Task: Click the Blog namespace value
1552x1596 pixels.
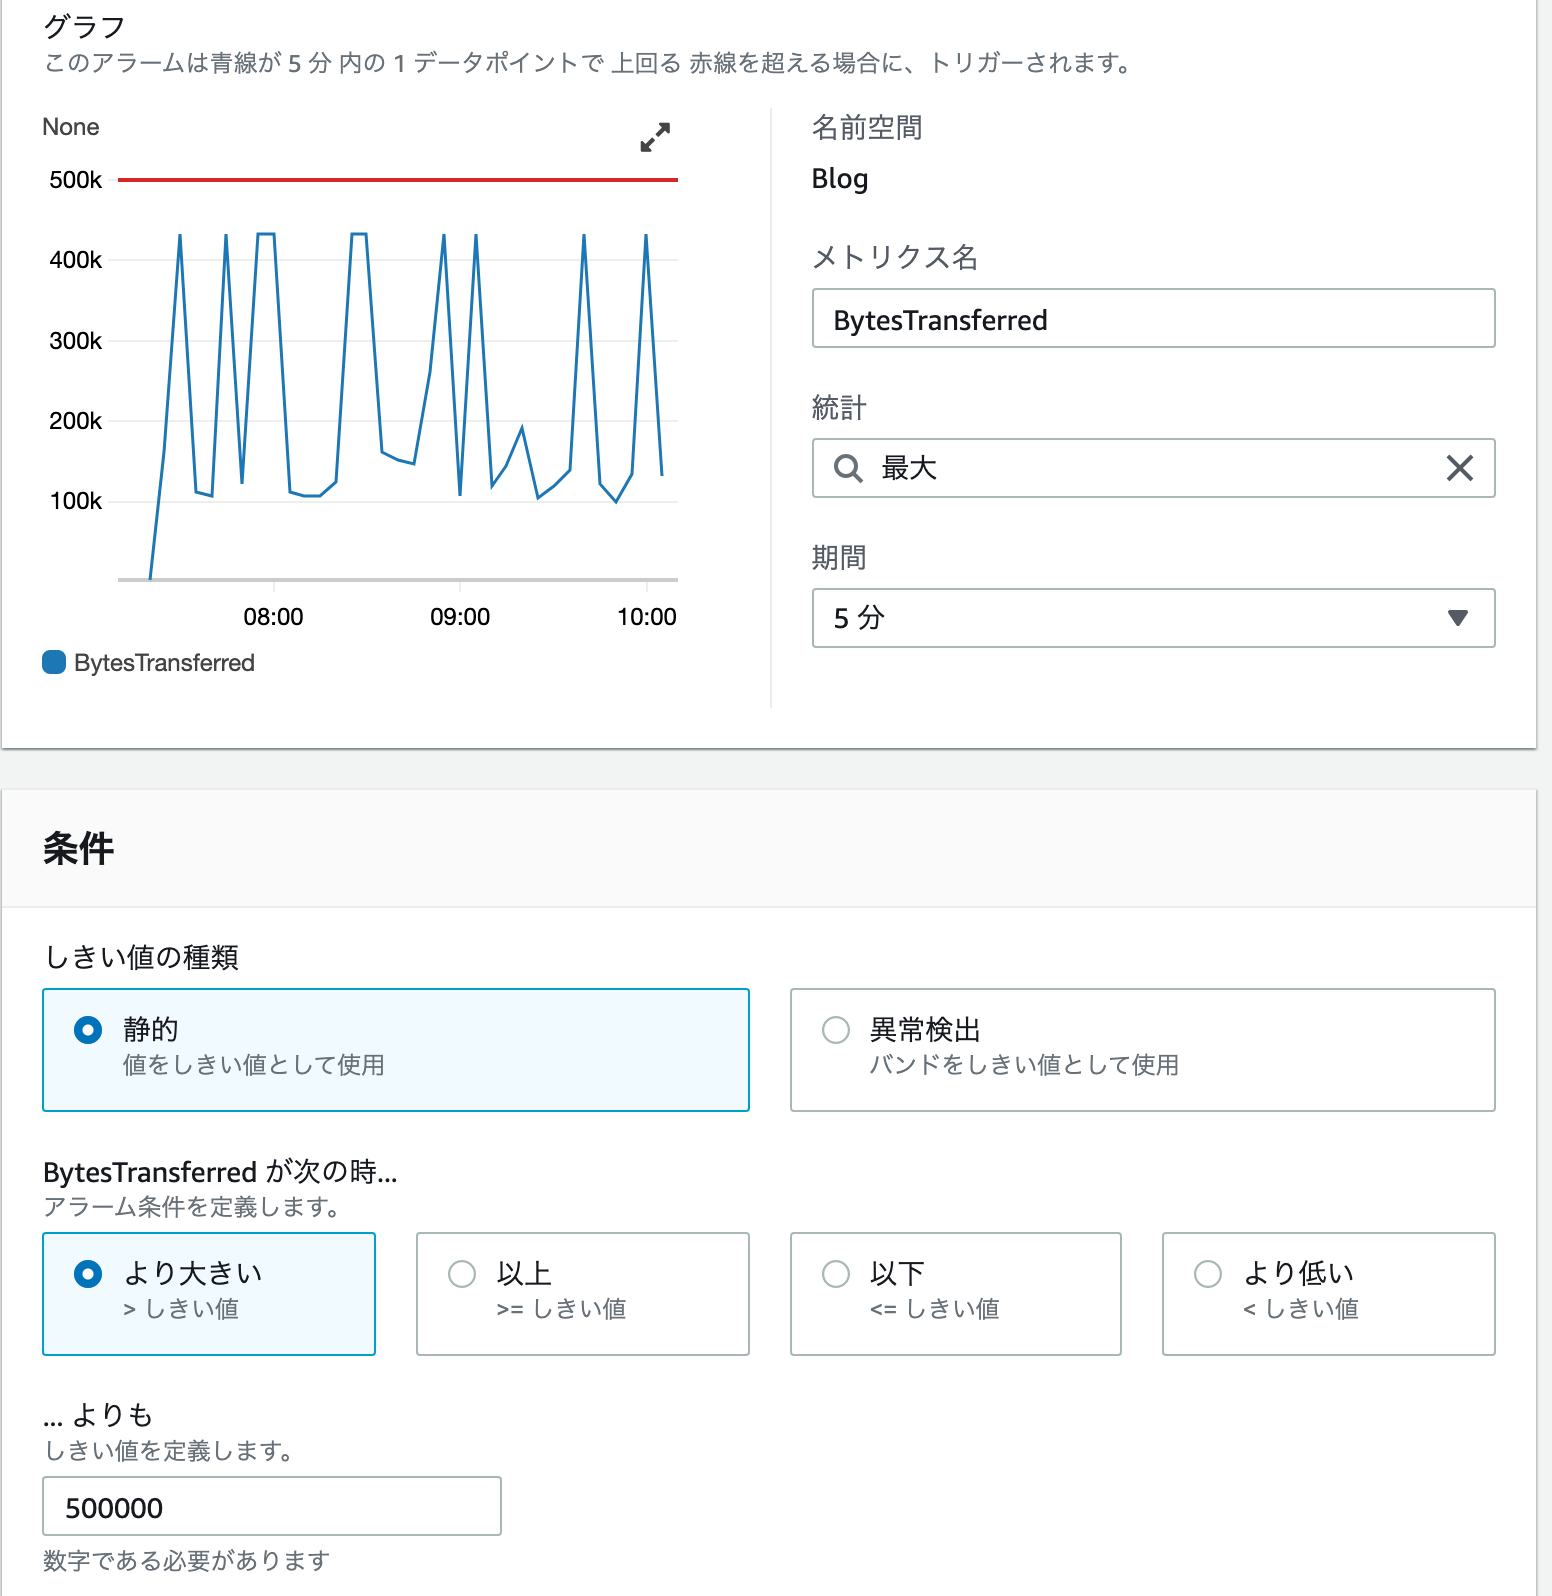Action: coord(840,179)
